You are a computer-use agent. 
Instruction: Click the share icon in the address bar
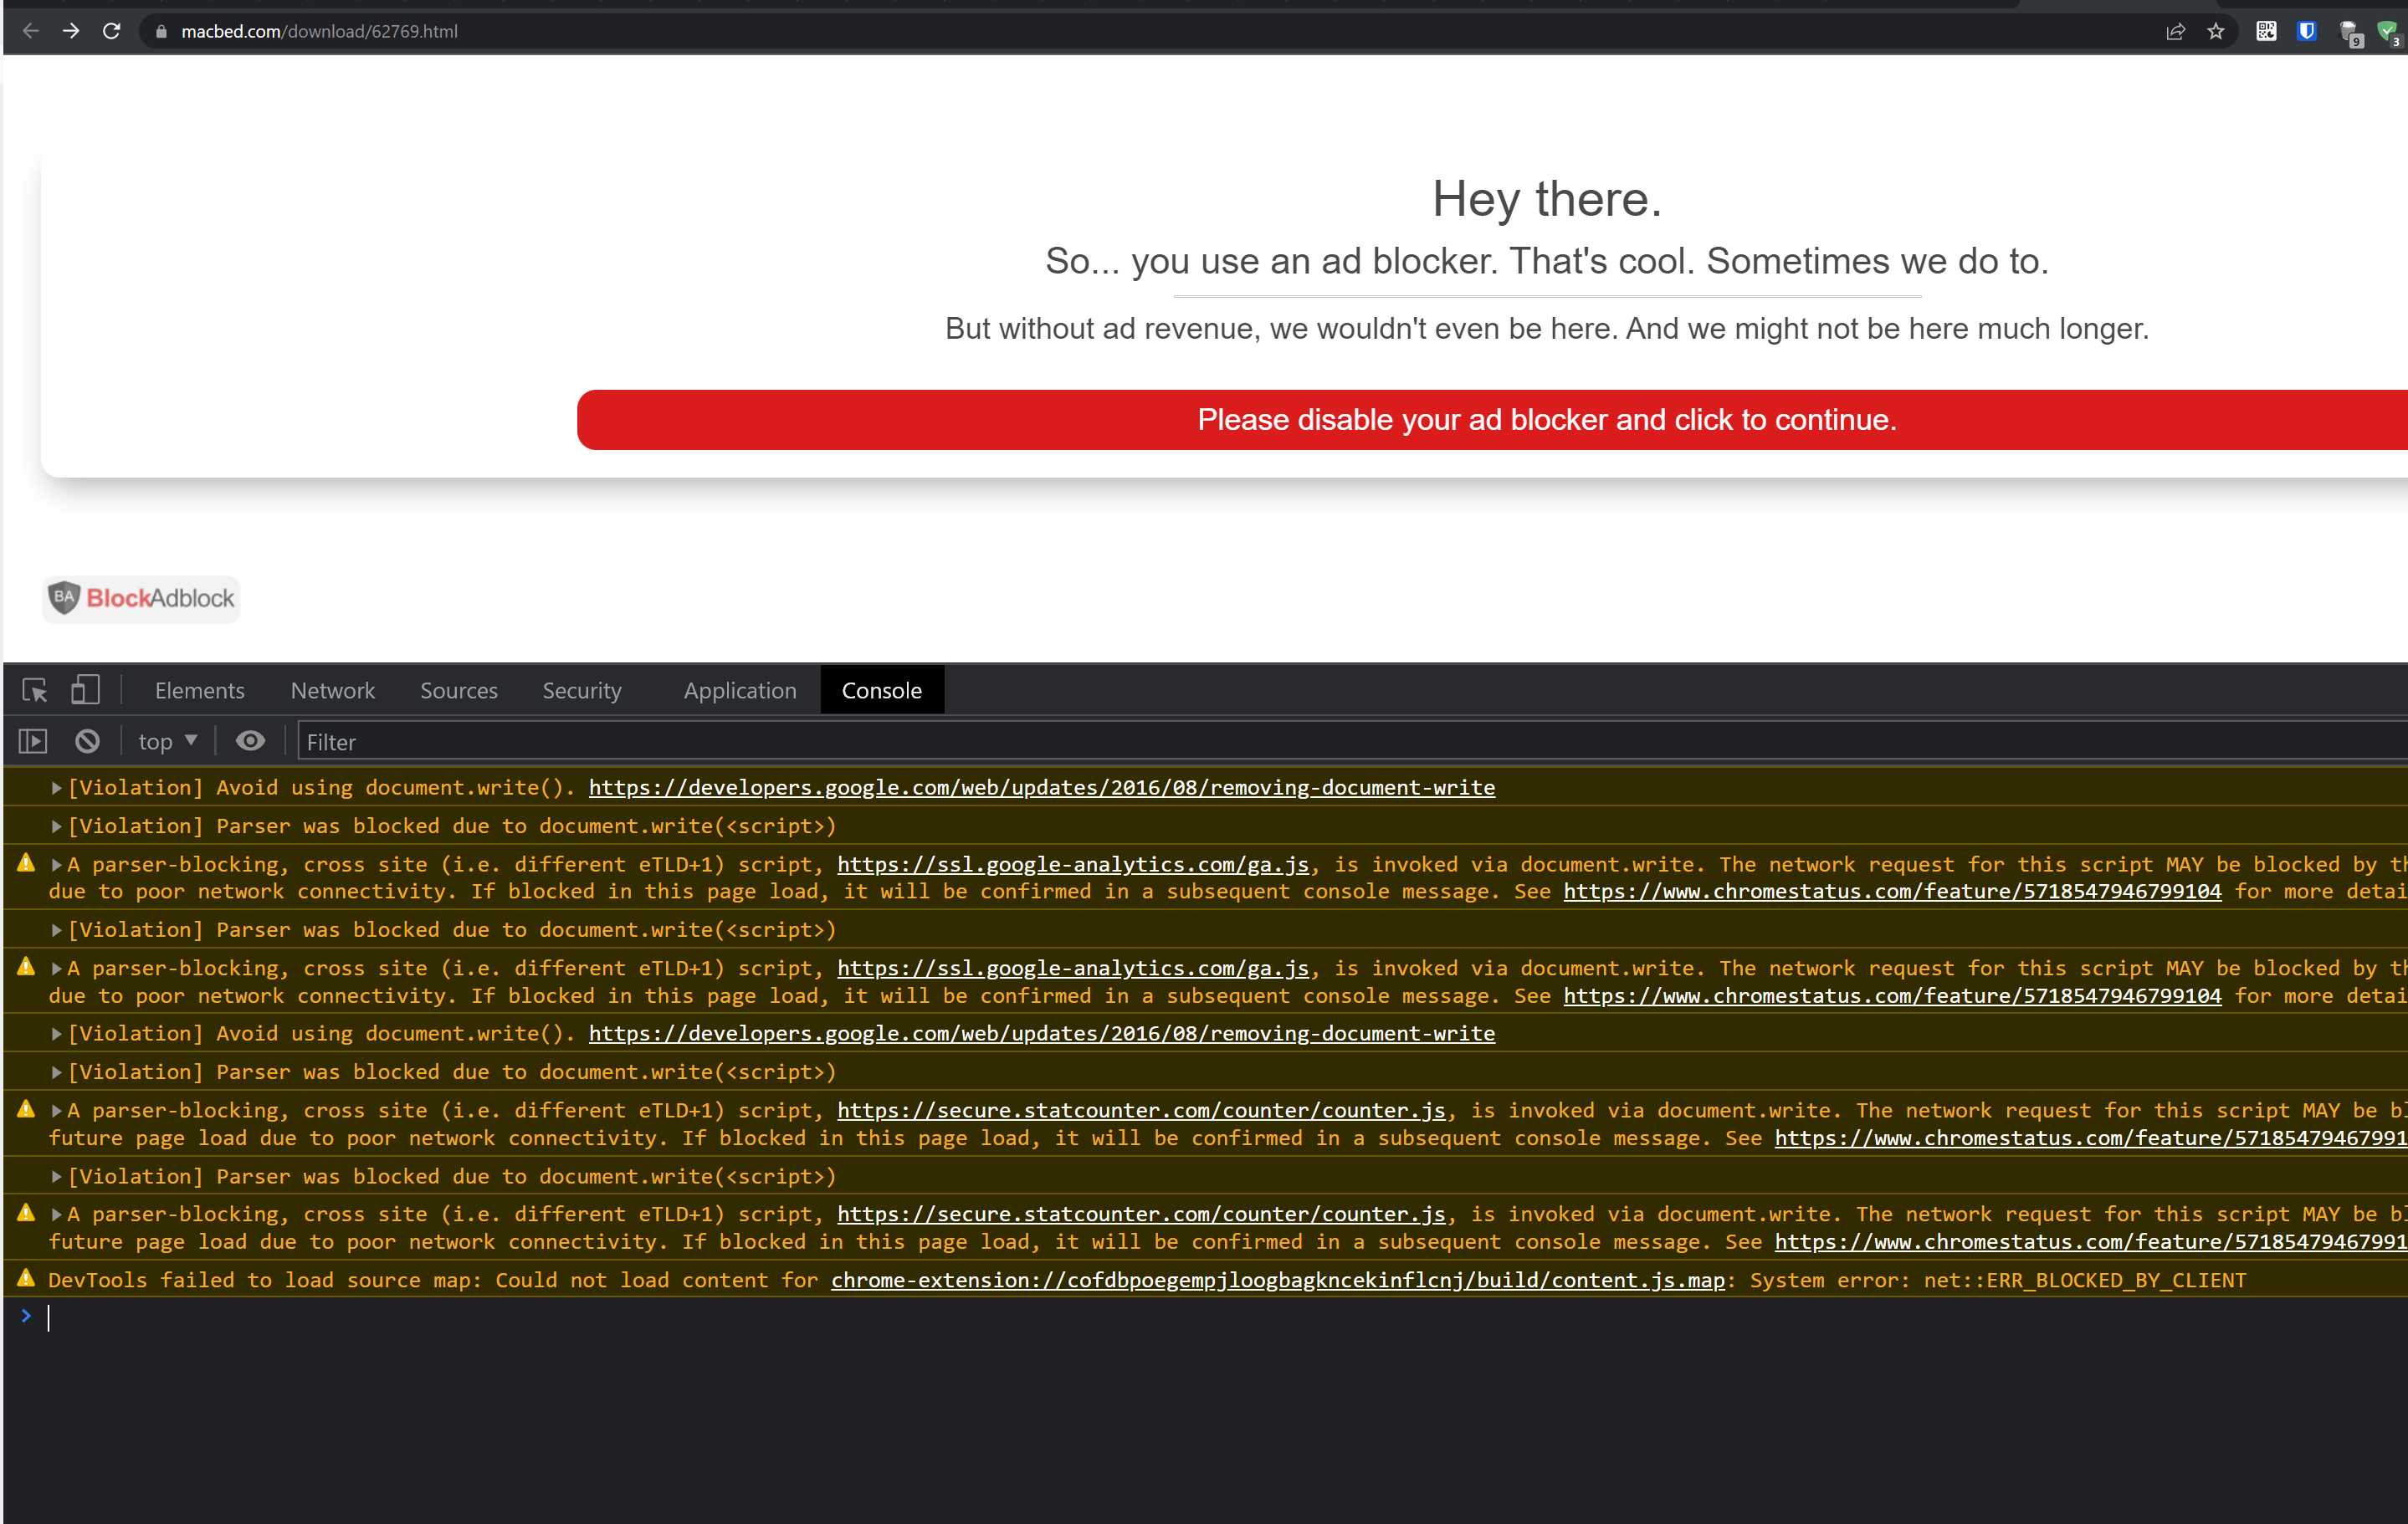click(2176, 31)
